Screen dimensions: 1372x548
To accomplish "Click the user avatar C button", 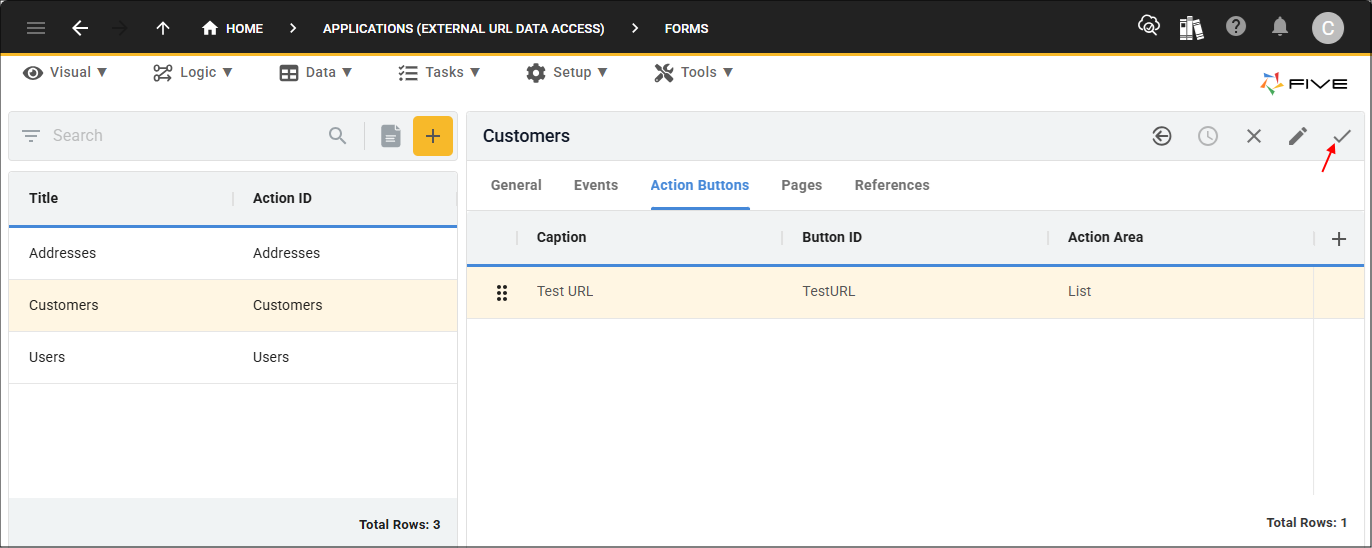I will [1327, 28].
